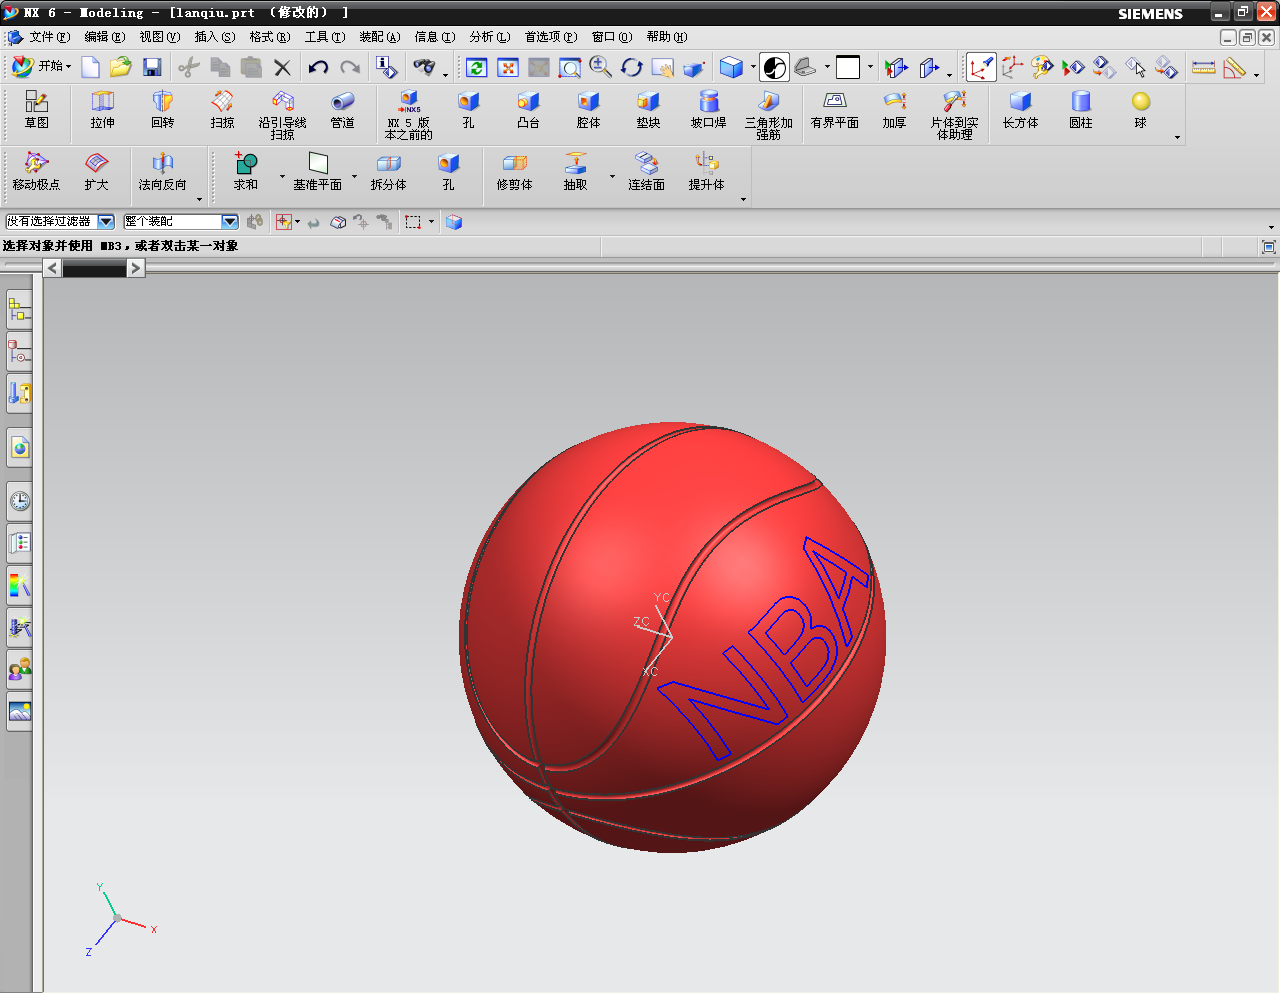Viewport: 1280px width, 994px height.
Task: Toggle the shaded rendering style button
Action: 731,67
